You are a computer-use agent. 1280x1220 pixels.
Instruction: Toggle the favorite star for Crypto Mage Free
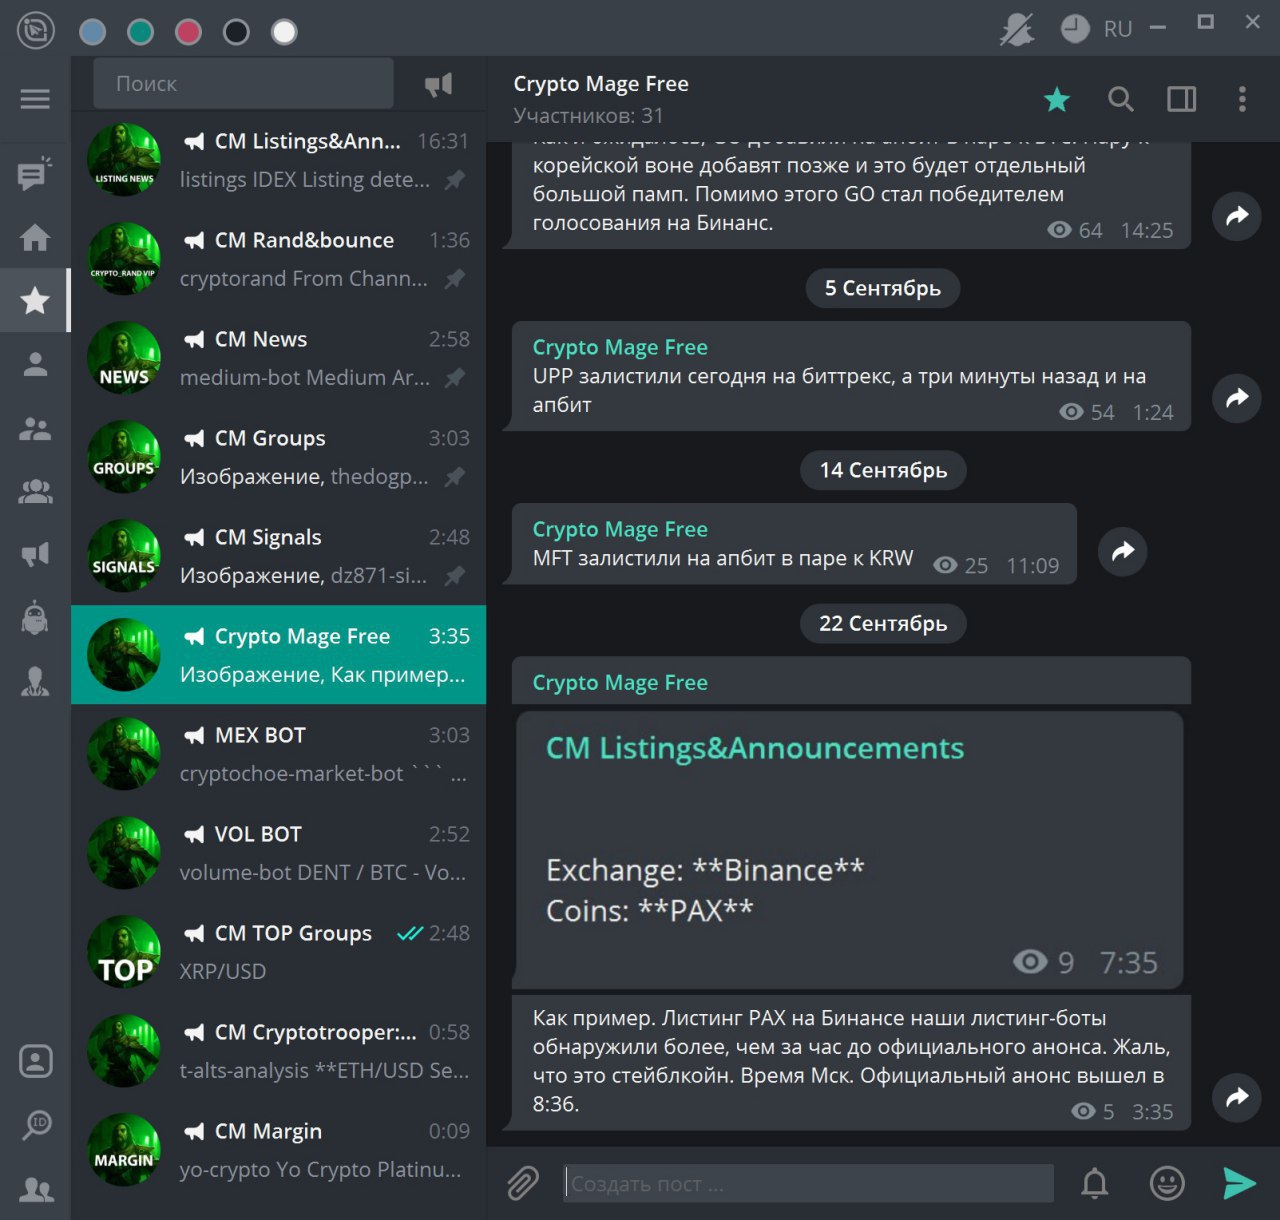[x=1057, y=99]
